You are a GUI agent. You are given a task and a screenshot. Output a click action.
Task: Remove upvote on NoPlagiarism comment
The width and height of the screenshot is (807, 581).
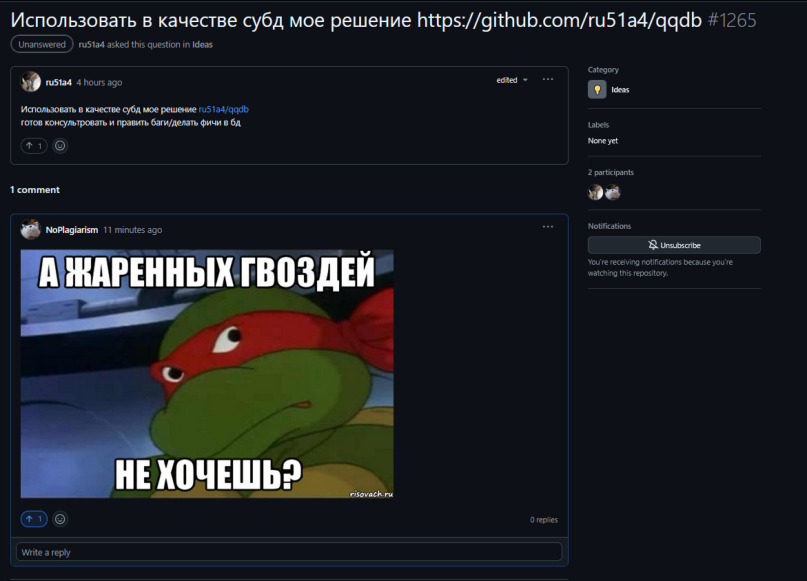point(34,519)
